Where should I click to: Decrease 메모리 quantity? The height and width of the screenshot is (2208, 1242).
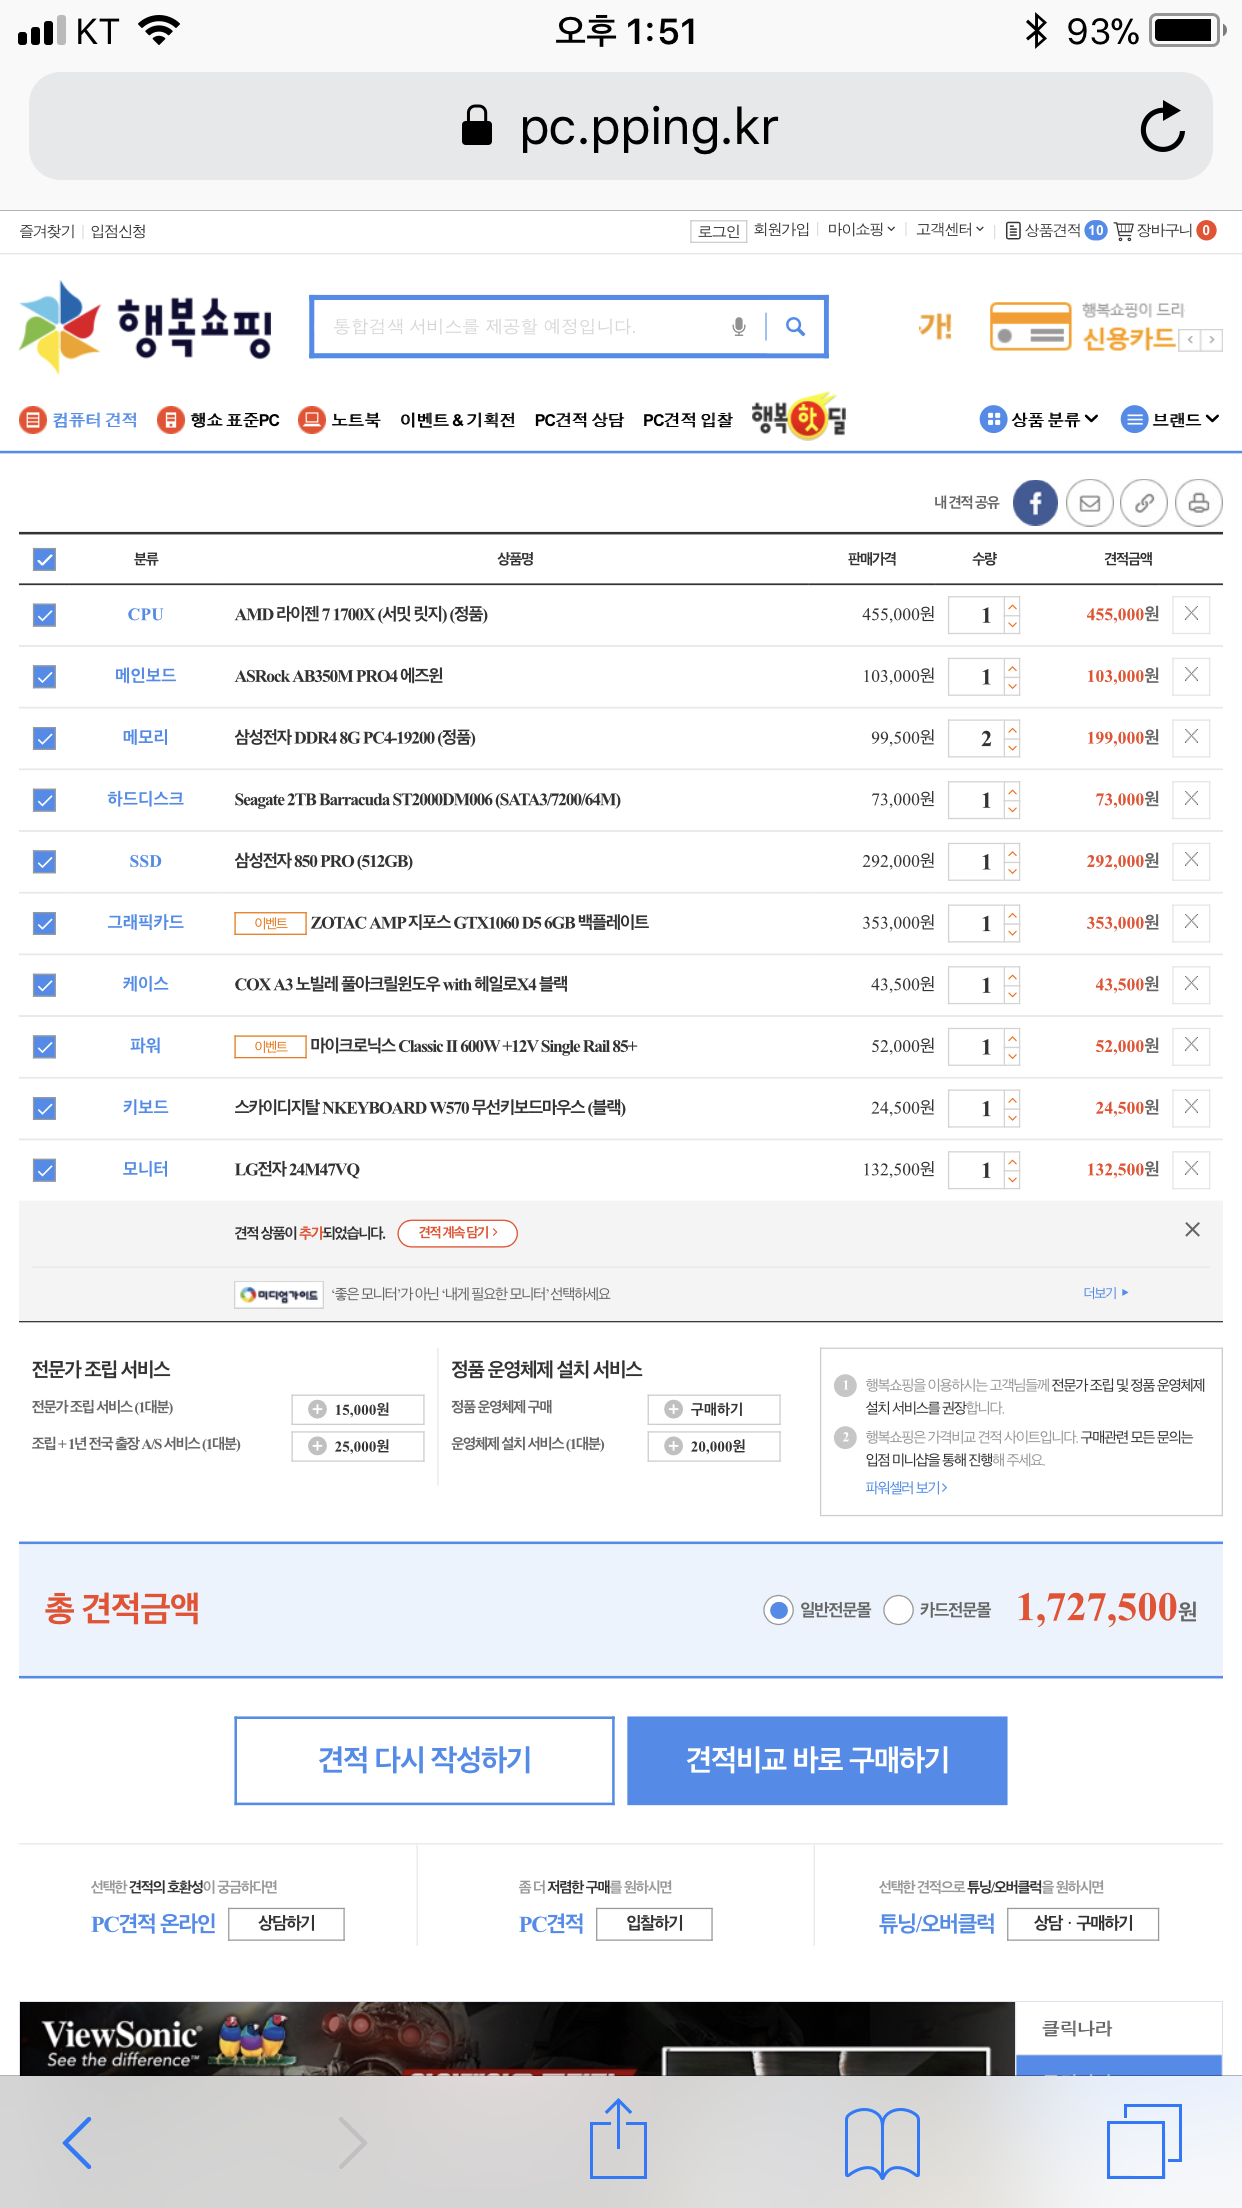pos(1012,747)
